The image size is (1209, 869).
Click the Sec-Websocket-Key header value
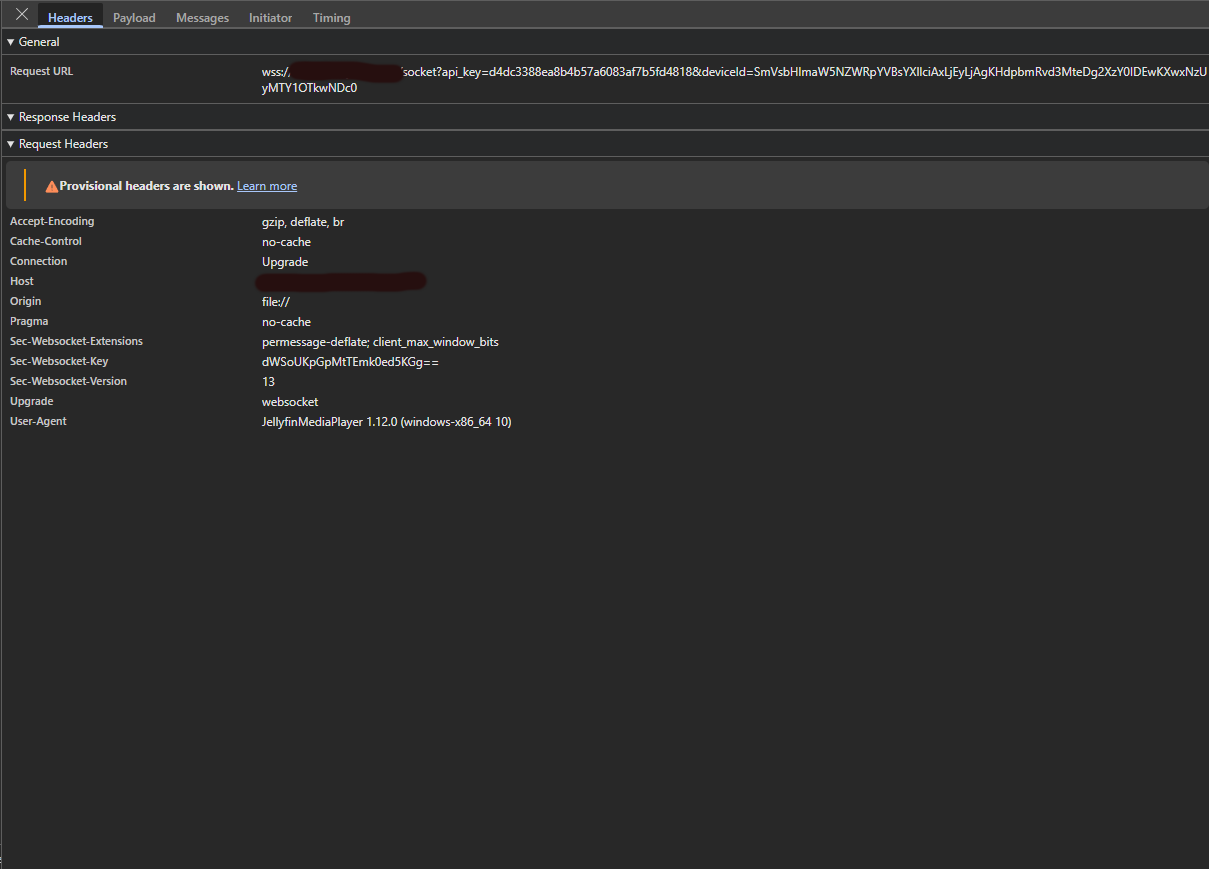coord(350,362)
